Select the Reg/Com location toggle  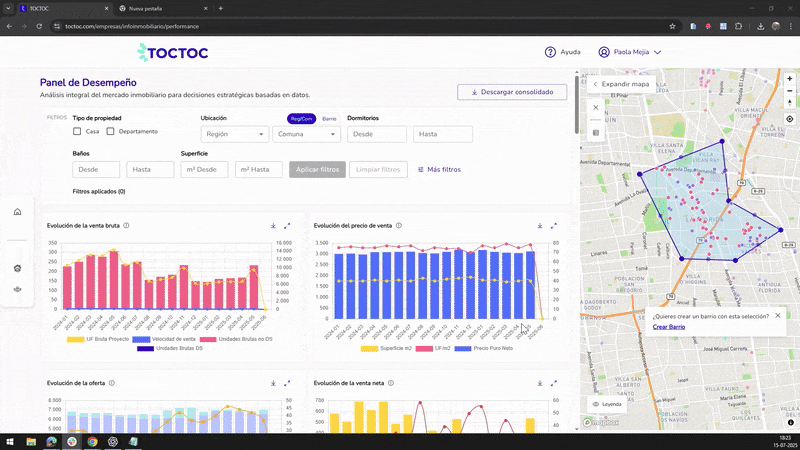coord(301,119)
